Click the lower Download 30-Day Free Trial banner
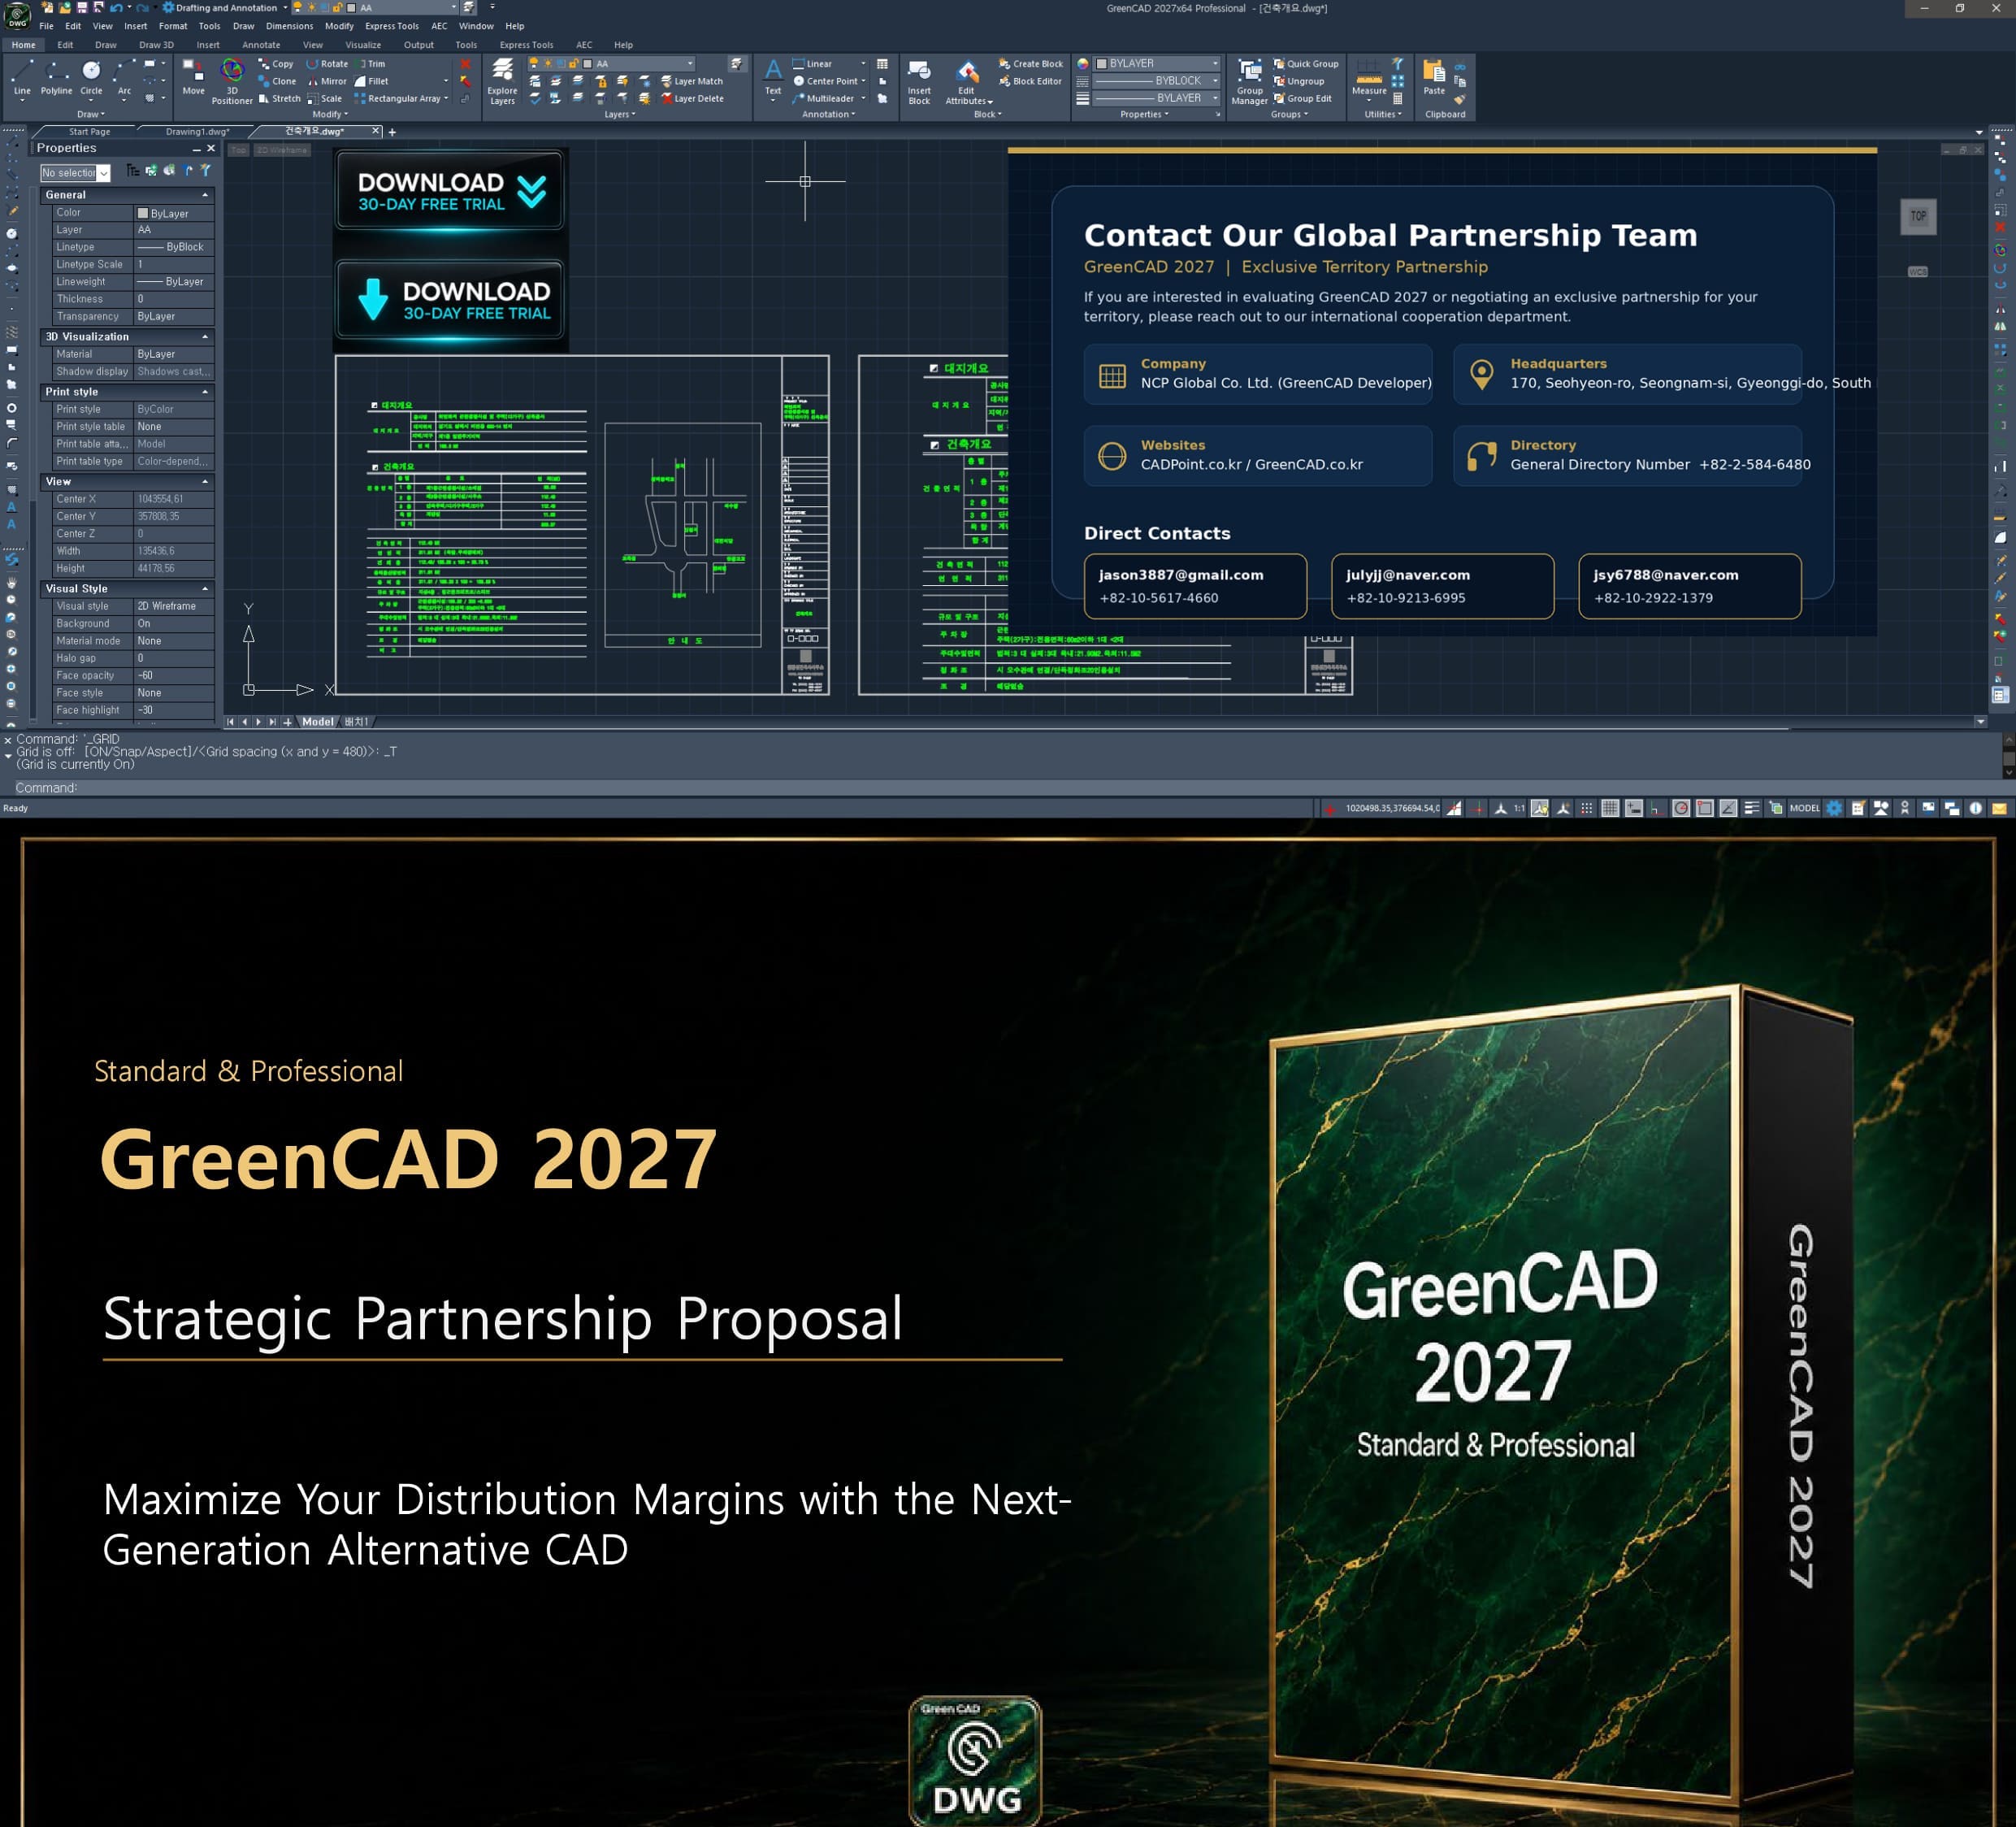 click(x=449, y=301)
